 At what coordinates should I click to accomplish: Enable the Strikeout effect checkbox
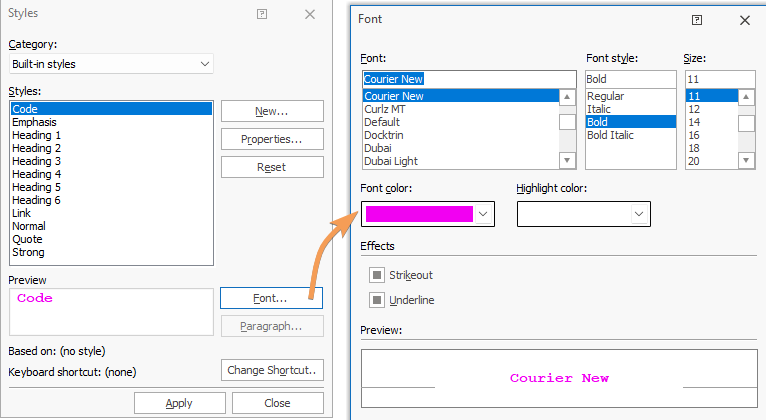(x=377, y=275)
